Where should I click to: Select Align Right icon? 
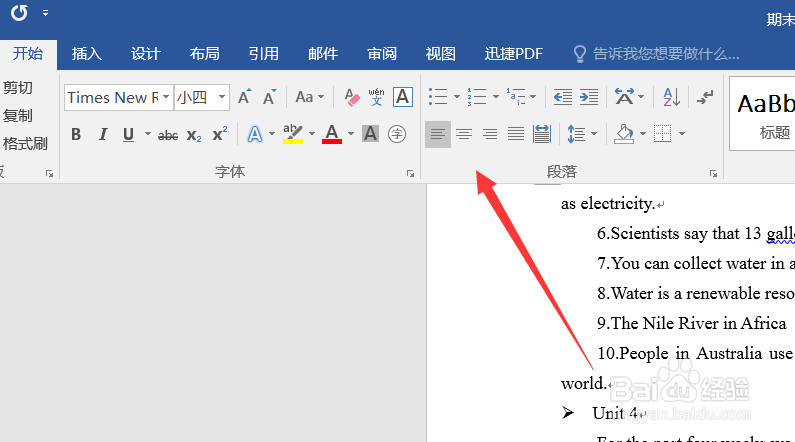pos(490,134)
